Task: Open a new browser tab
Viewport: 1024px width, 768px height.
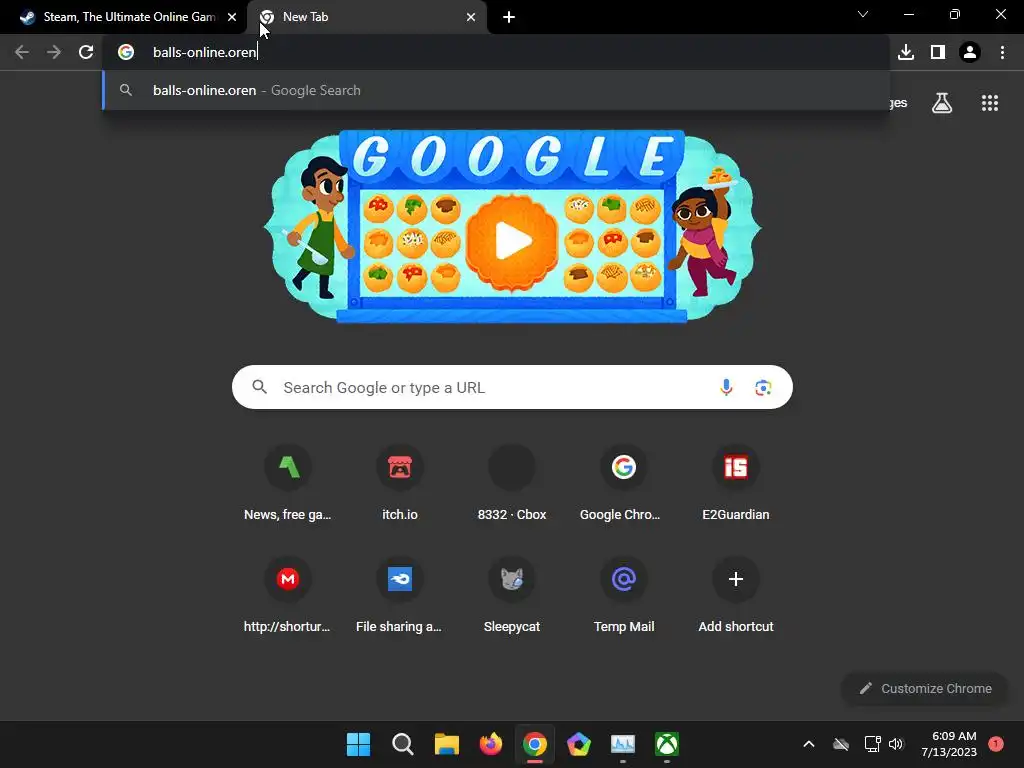Action: pyautogui.click(x=509, y=17)
